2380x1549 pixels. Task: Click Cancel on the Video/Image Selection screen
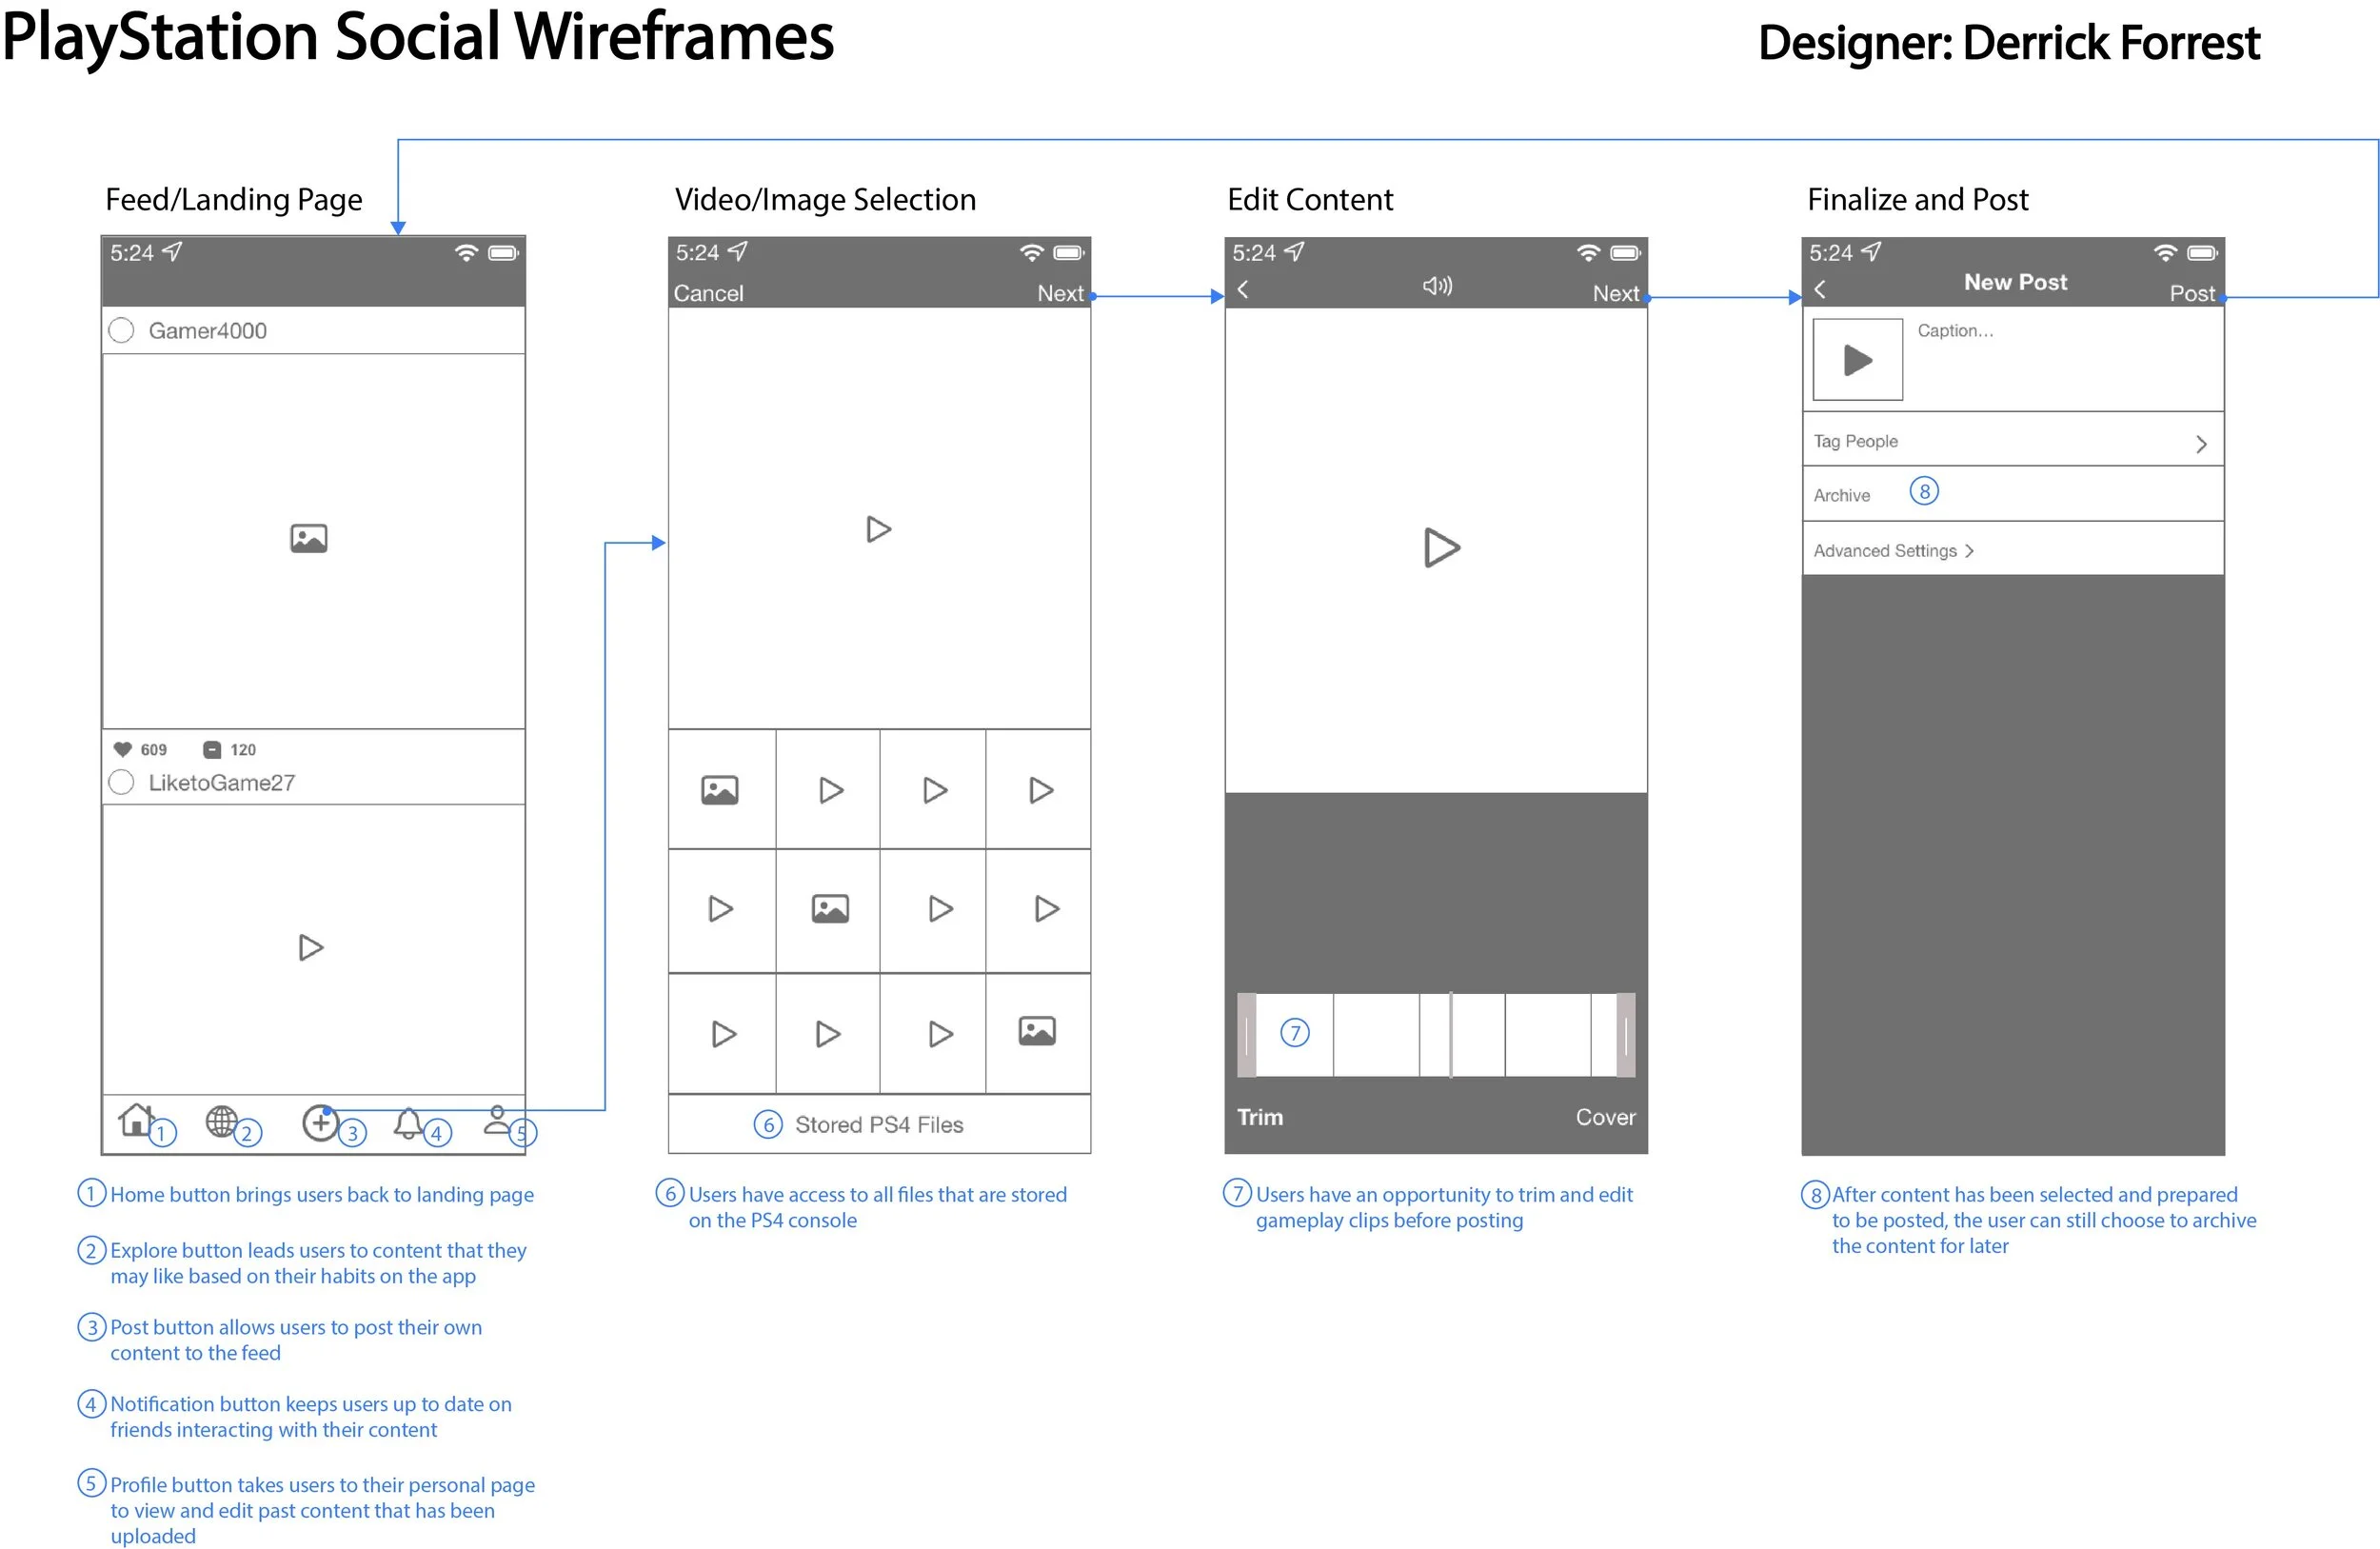click(708, 293)
